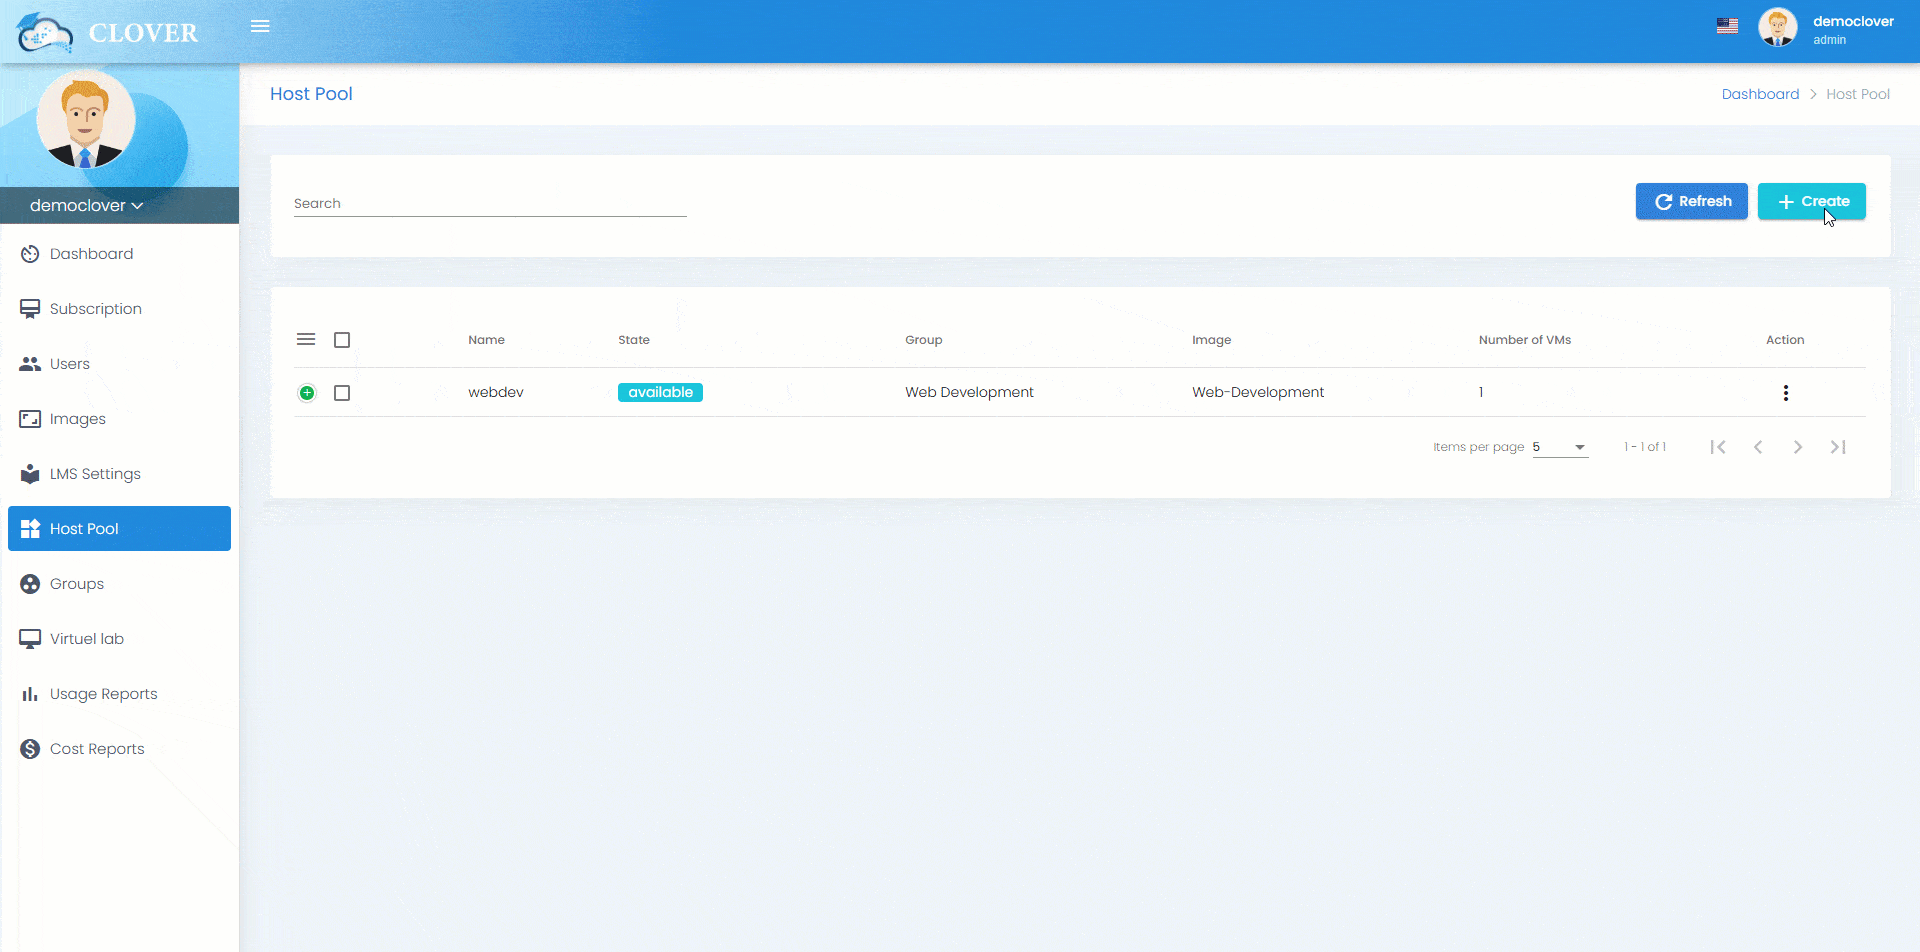The image size is (1920, 952).
Task: Open the items per page dropdown
Action: click(1560, 447)
